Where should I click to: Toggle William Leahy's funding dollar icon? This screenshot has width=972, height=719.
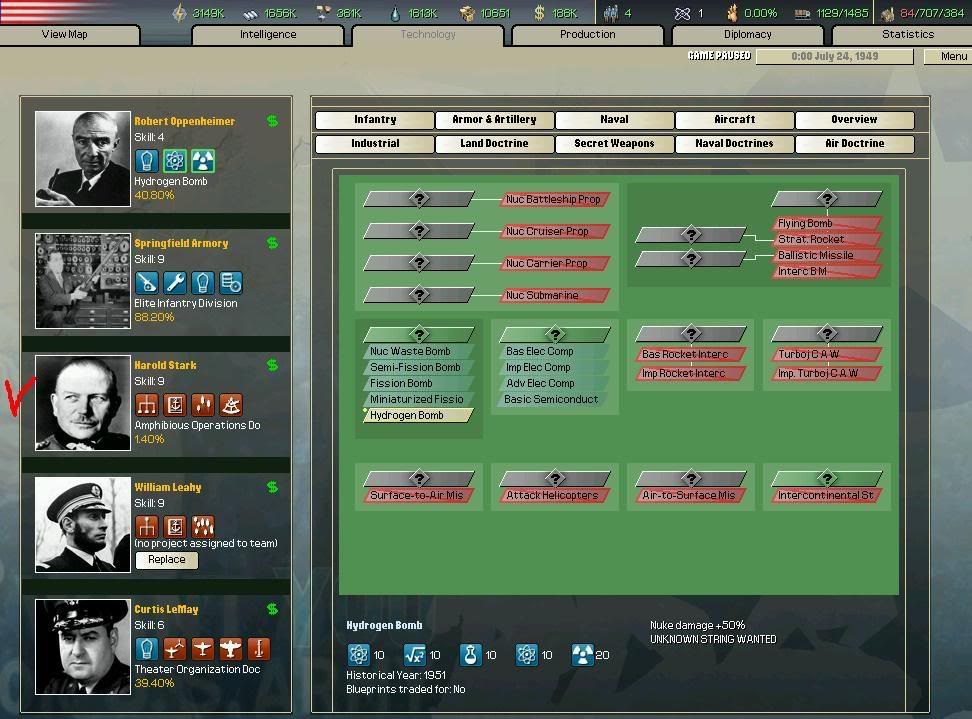270,487
